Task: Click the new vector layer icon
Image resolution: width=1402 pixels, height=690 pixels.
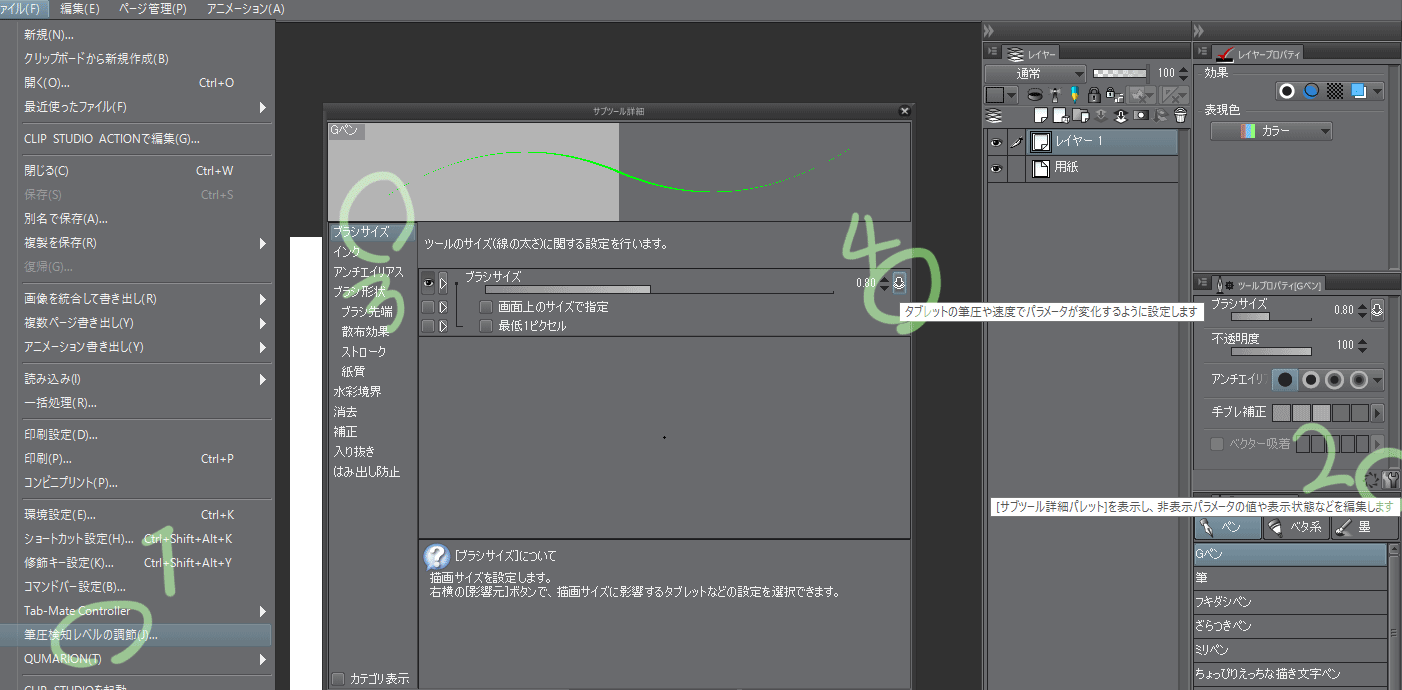Action: click(x=1061, y=116)
